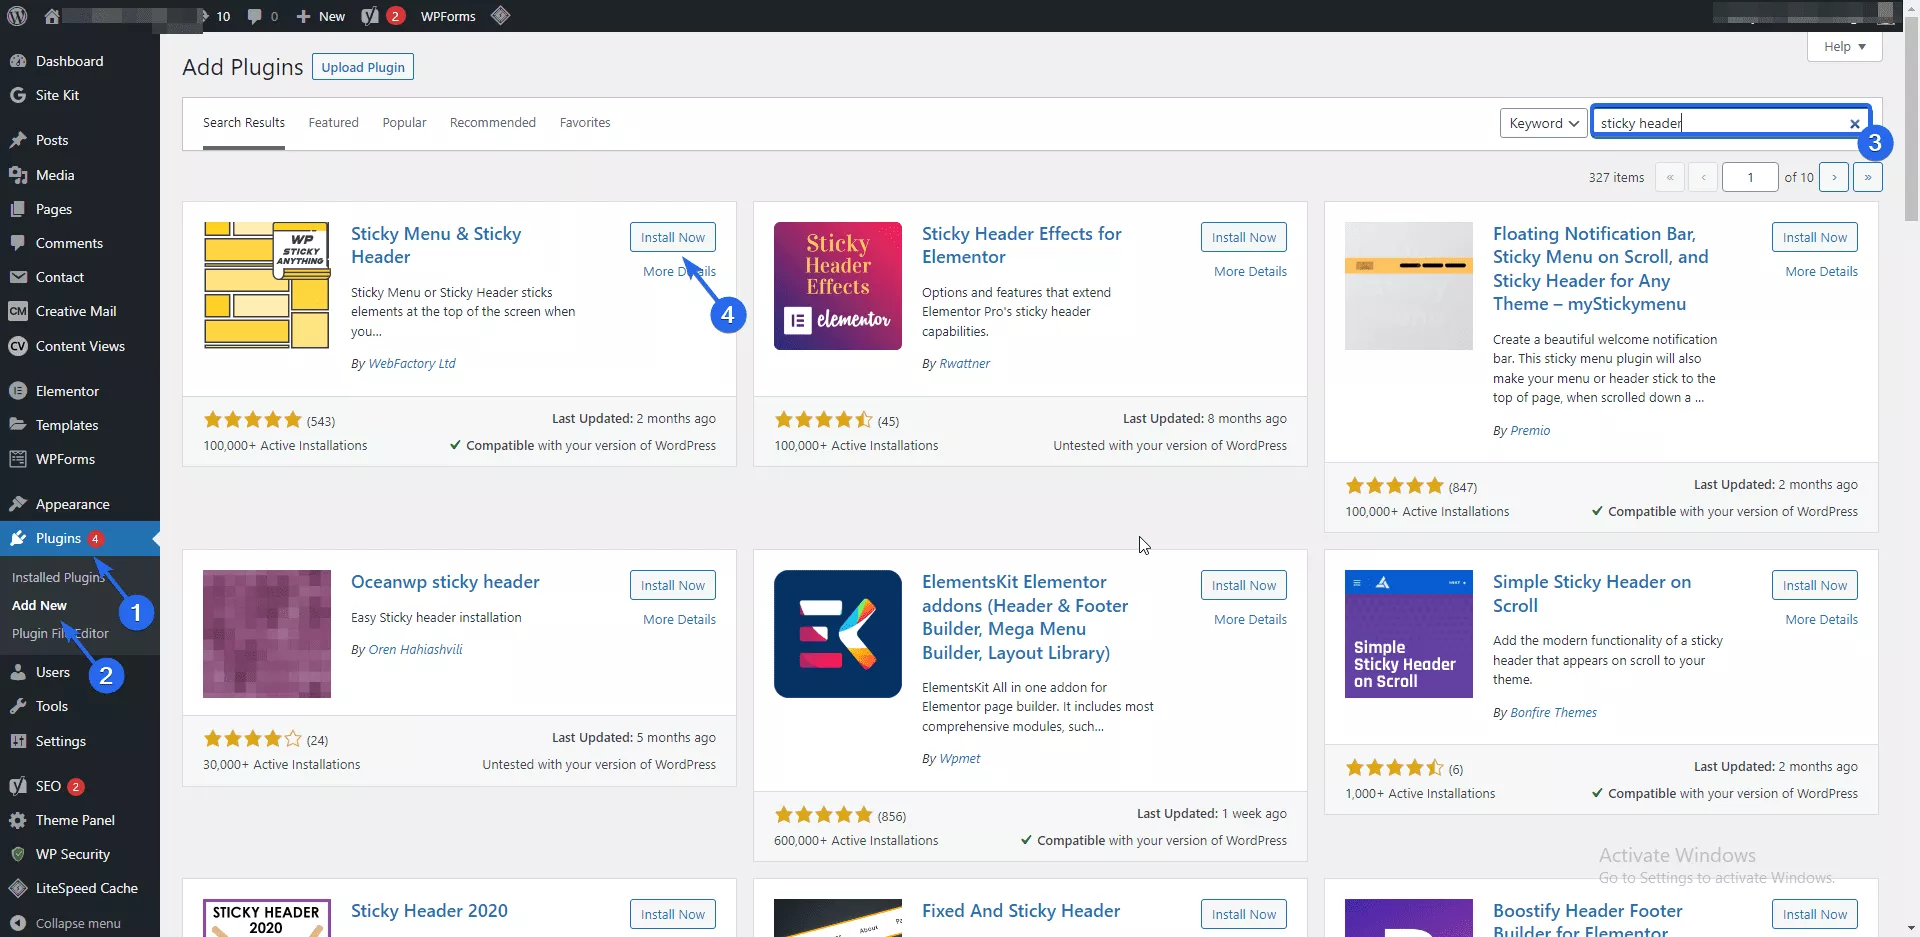Open the Elementor sidebar menu
The image size is (1920, 937).
(x=67, y=391)
